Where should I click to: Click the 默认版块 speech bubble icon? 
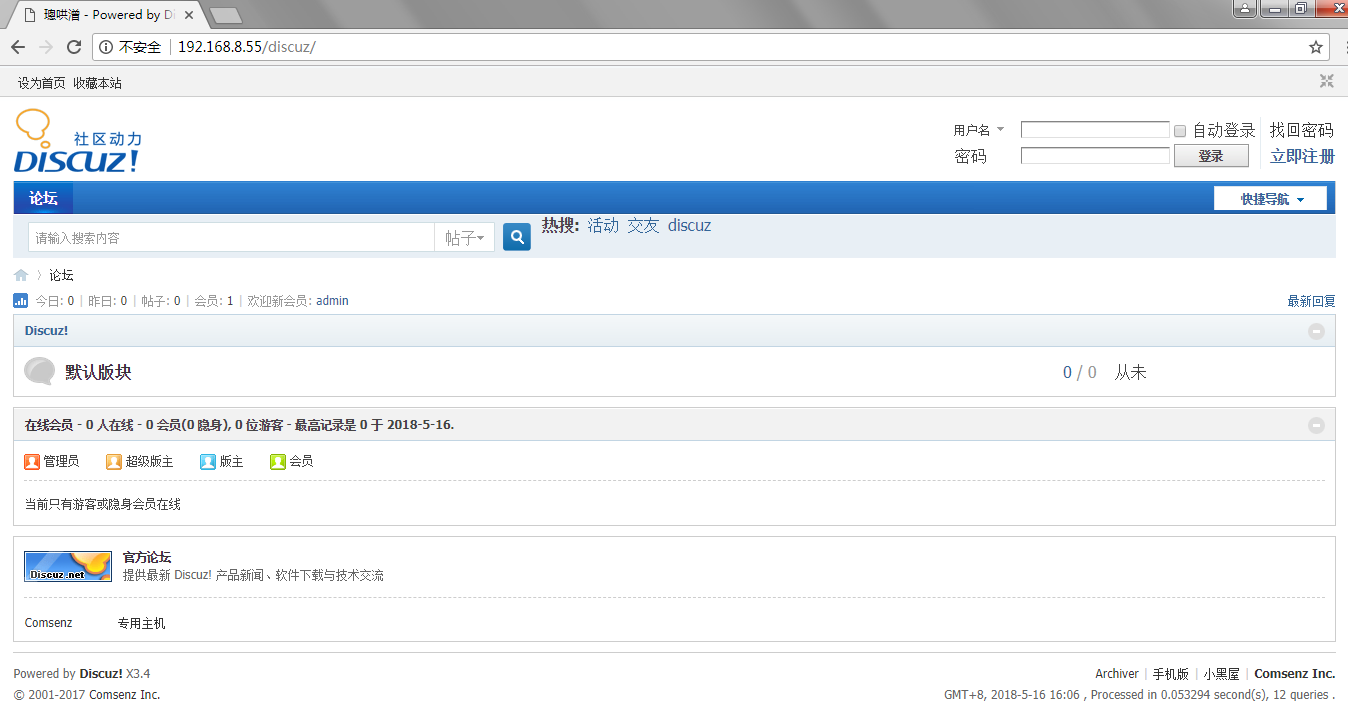pyautogui.click(x=39, y=371)
